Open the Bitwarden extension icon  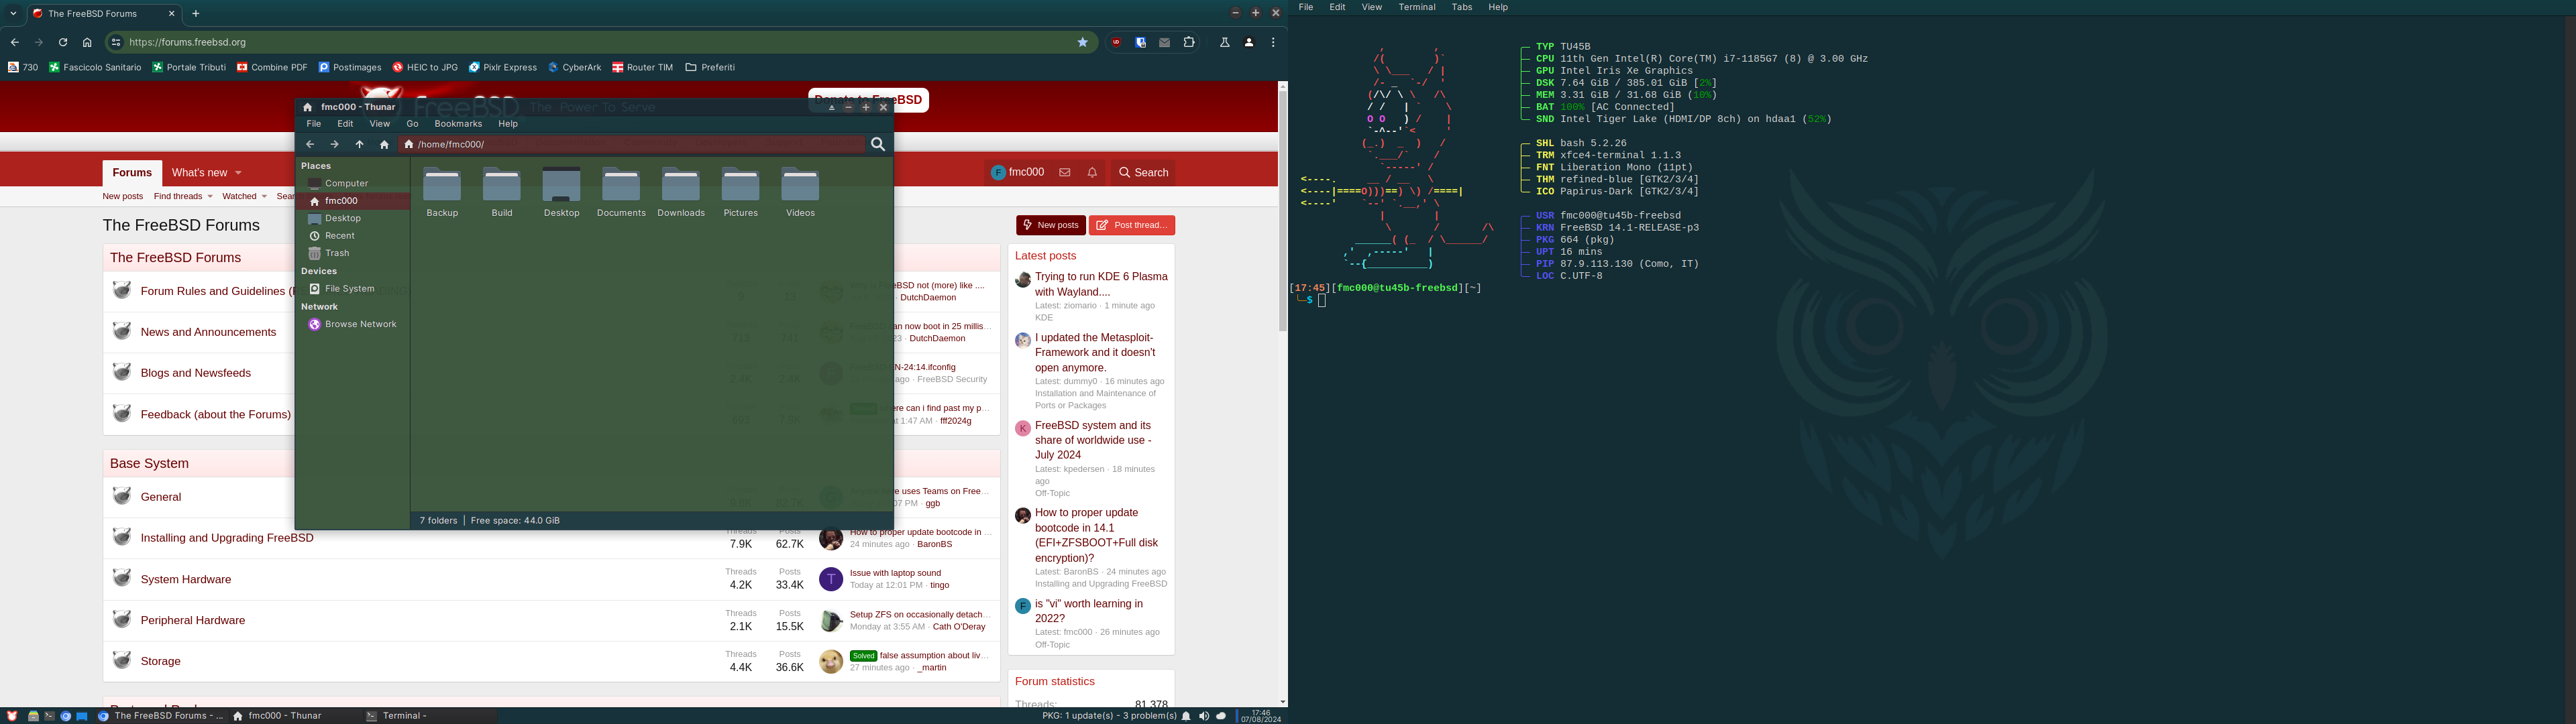pos(1140,42)
